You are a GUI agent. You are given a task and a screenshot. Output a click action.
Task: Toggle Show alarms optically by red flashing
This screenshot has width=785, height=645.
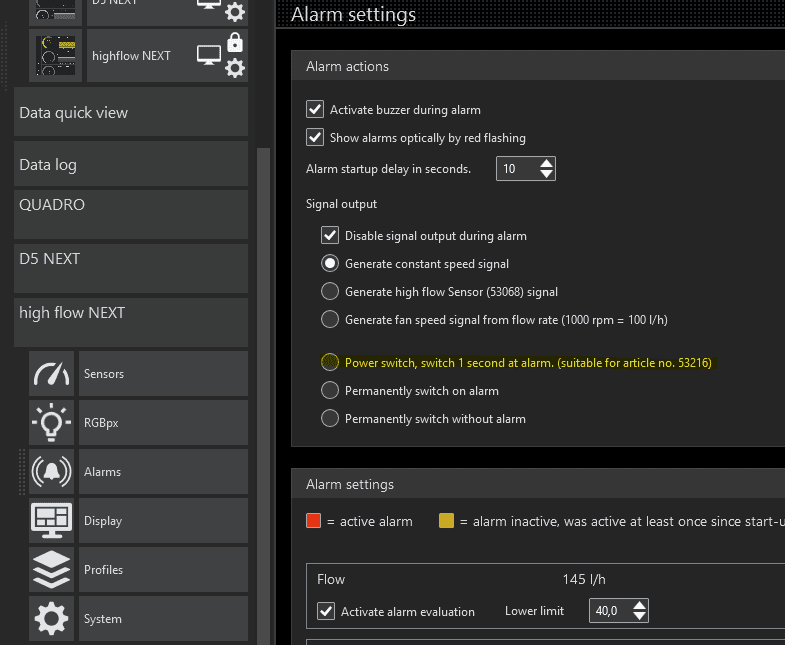tap(315, 137)
